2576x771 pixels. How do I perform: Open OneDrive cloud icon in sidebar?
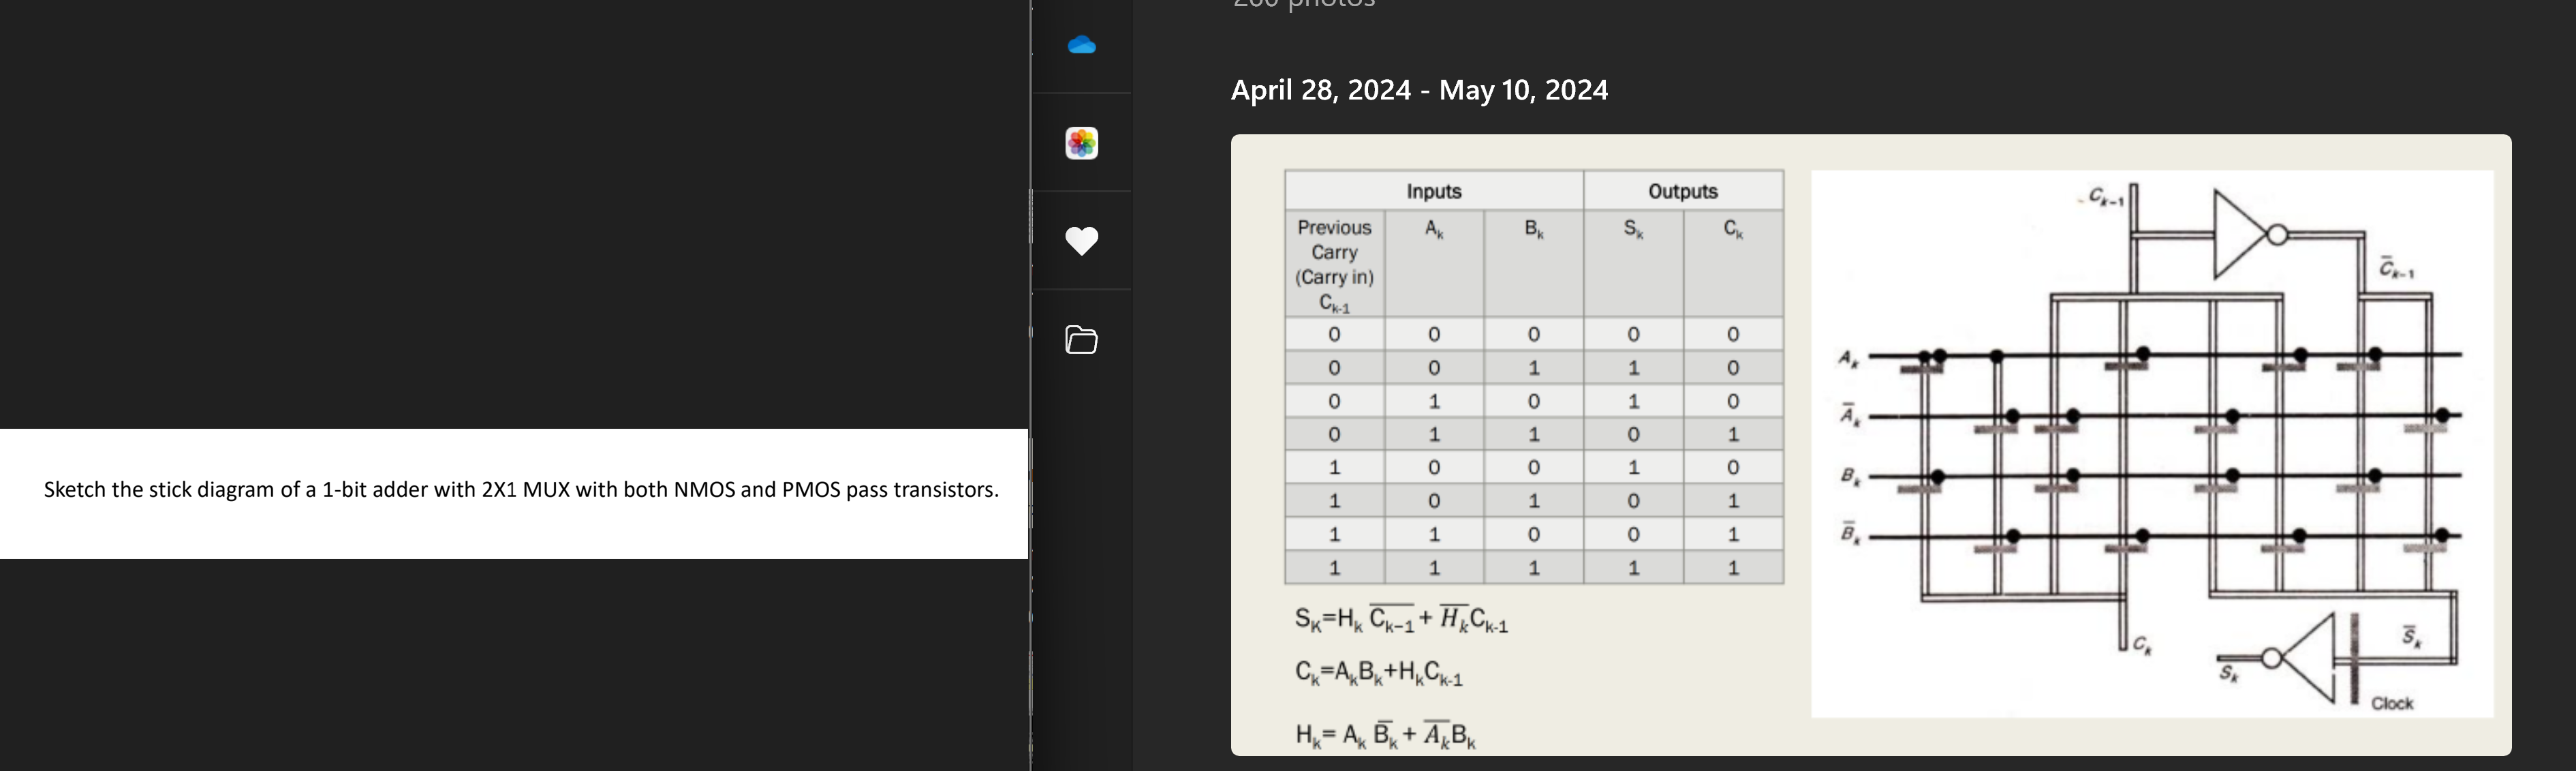point(1081,45)
